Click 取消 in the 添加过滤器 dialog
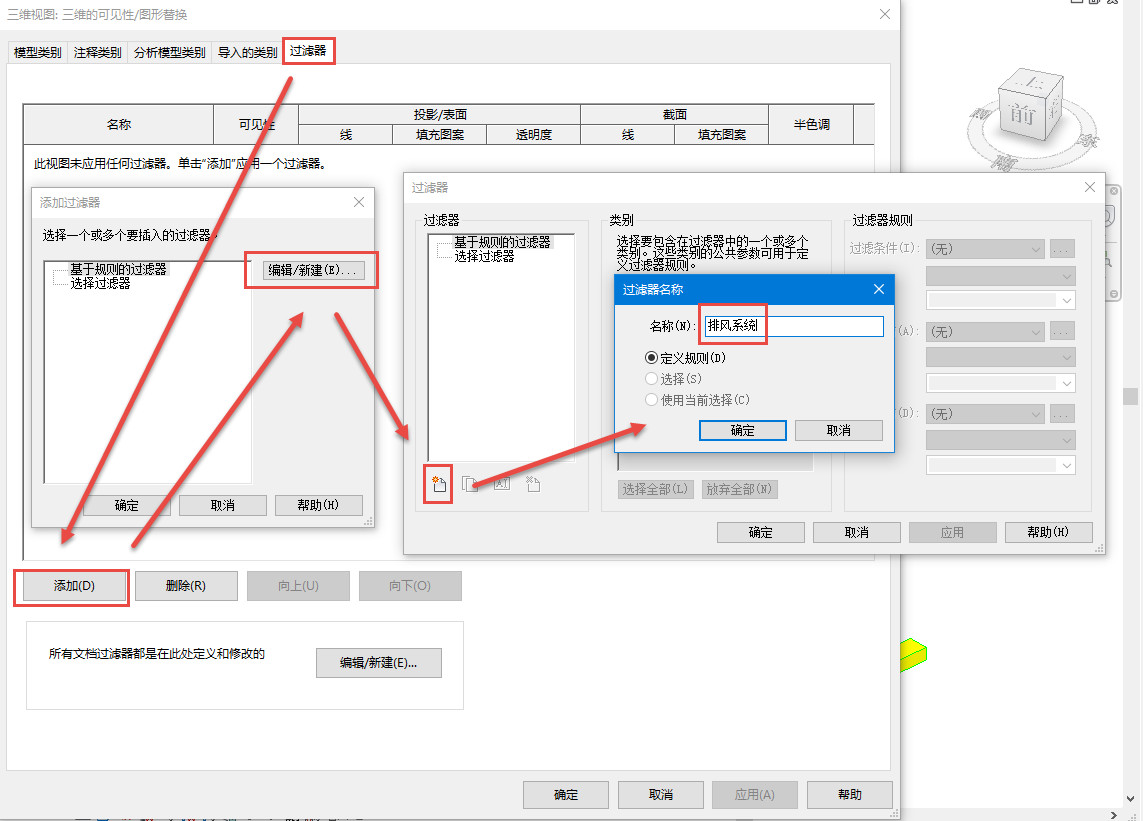The height and width of the screenshot is (821, 1143). click(222, 505)
